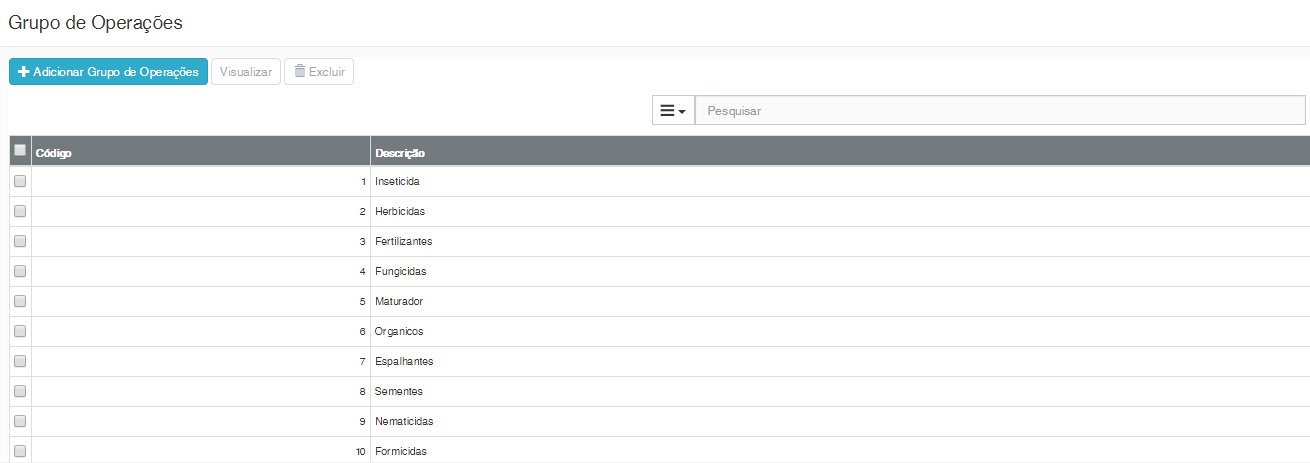The width and height of the screenshot is (1310, 463).
Task: Click the Inseticida description cell
Action: pyautogui.click(x=398, y=182)
